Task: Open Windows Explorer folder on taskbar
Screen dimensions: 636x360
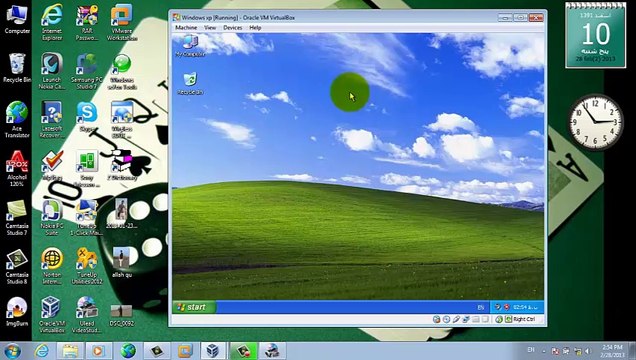Action: click(x=70, y=351)
